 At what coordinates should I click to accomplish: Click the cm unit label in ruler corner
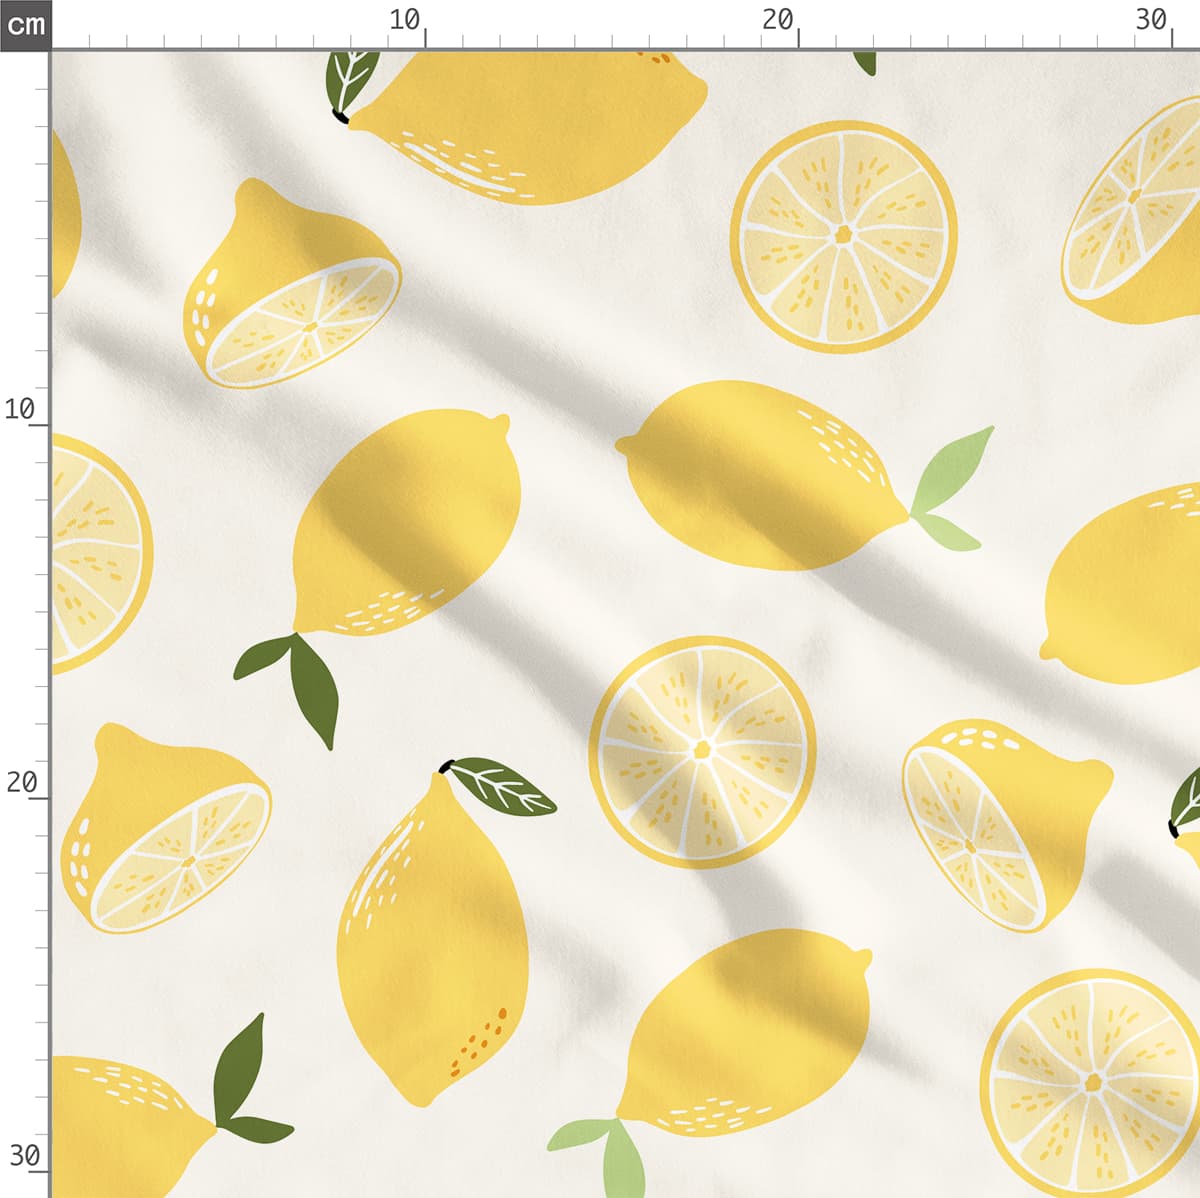coord(25,24)
